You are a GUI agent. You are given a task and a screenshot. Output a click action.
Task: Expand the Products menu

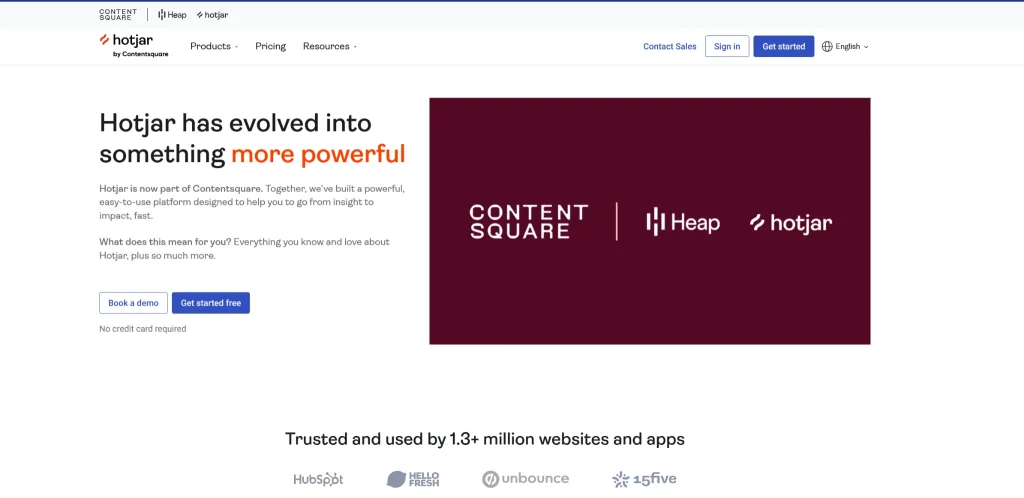pos(214,46)
